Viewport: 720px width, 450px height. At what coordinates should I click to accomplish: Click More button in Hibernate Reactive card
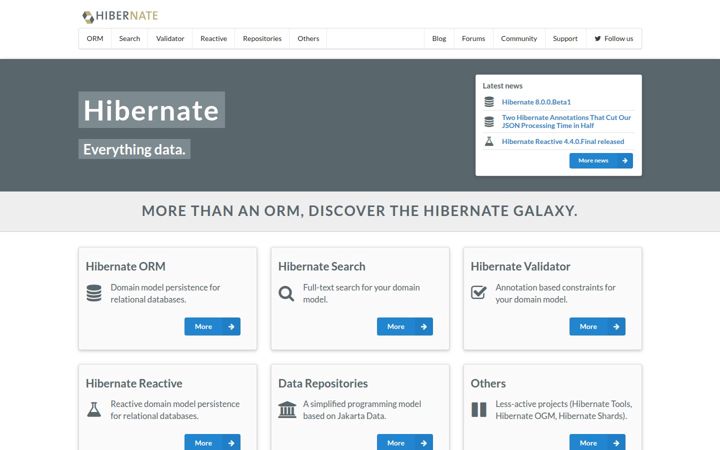click(x=212, y=443)
